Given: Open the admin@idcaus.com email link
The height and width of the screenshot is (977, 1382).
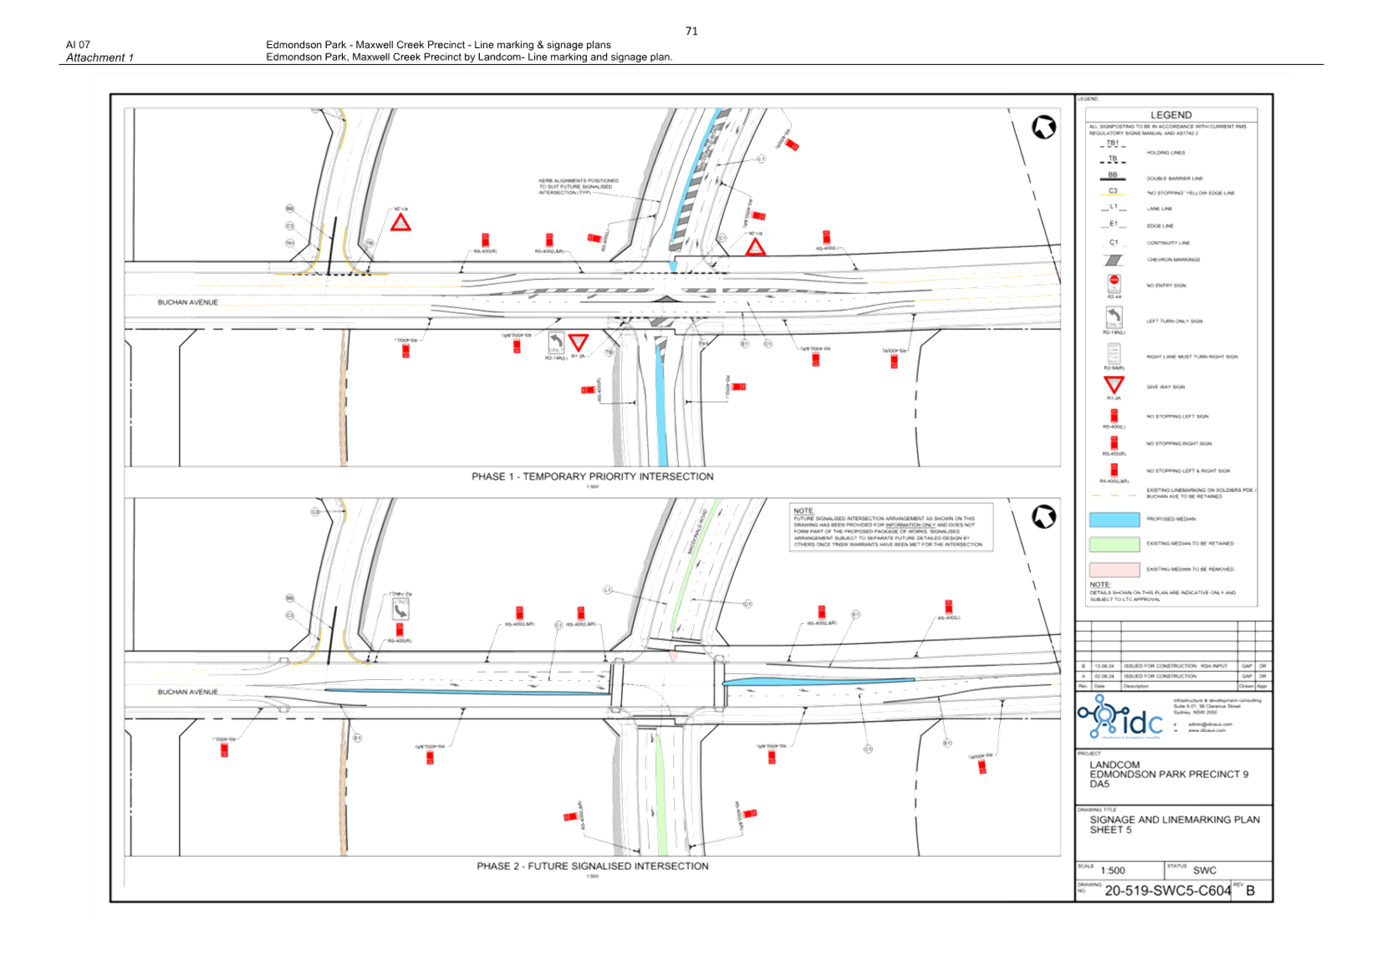Looking at the screenshot, I should click(x=1209, y=724).
